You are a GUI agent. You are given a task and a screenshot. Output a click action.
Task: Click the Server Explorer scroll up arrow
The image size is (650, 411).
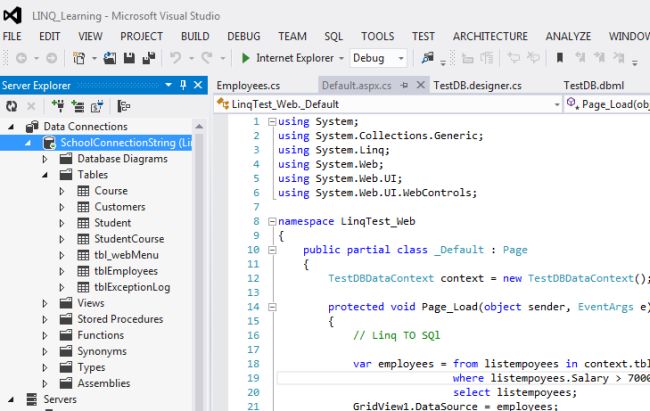coord(199,126)
